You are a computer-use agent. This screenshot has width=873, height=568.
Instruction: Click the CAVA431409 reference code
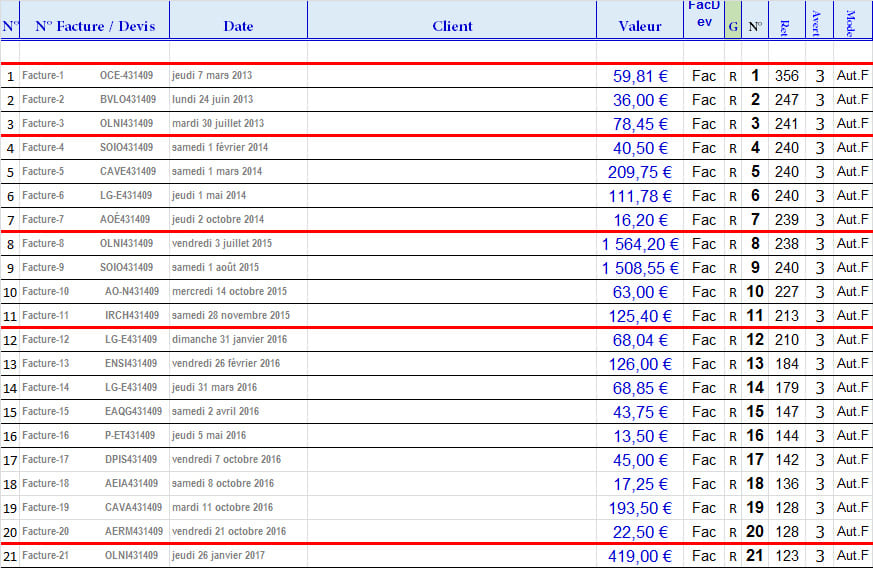(131, 508)
